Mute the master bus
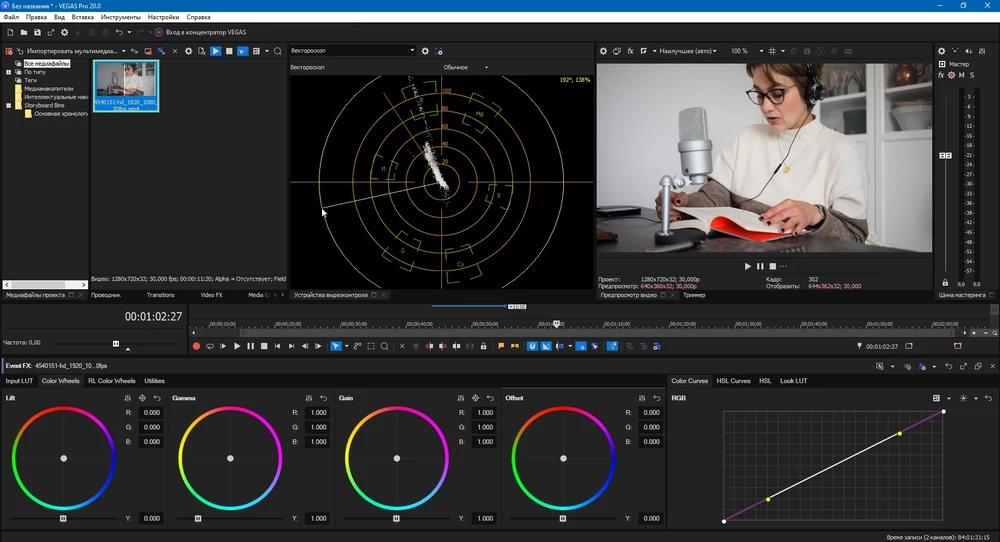This screenshot has height=542, width=1000. click(x=962, y=75)
